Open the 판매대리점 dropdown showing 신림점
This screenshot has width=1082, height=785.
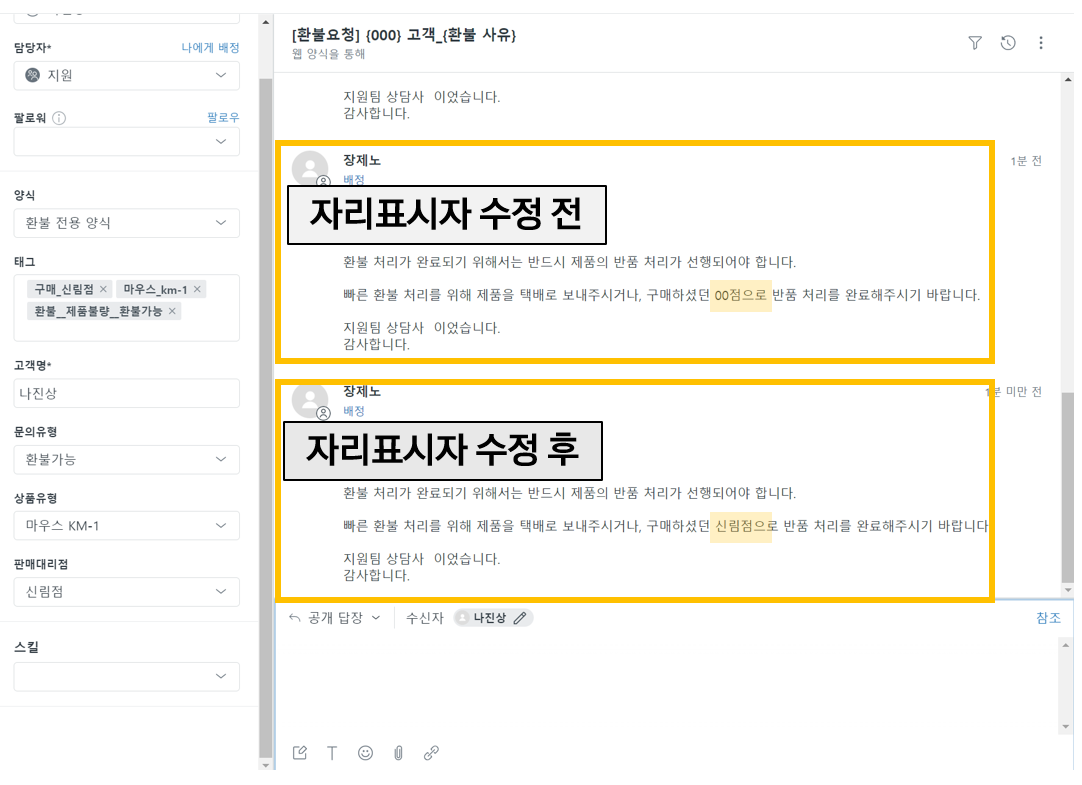coord(126,591)
